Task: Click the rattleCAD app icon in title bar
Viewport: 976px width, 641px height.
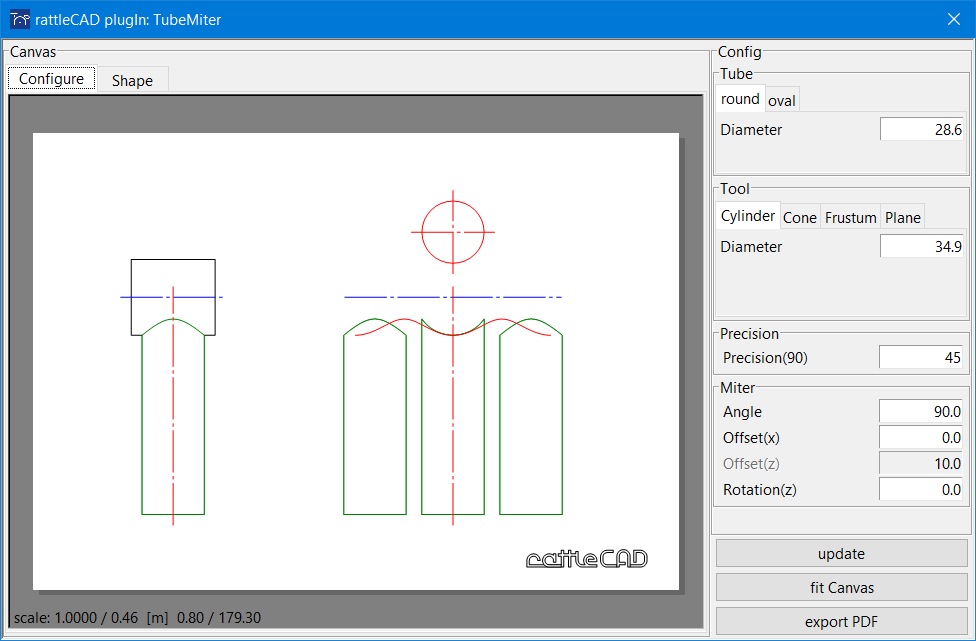Action: [x=20, y=19]
